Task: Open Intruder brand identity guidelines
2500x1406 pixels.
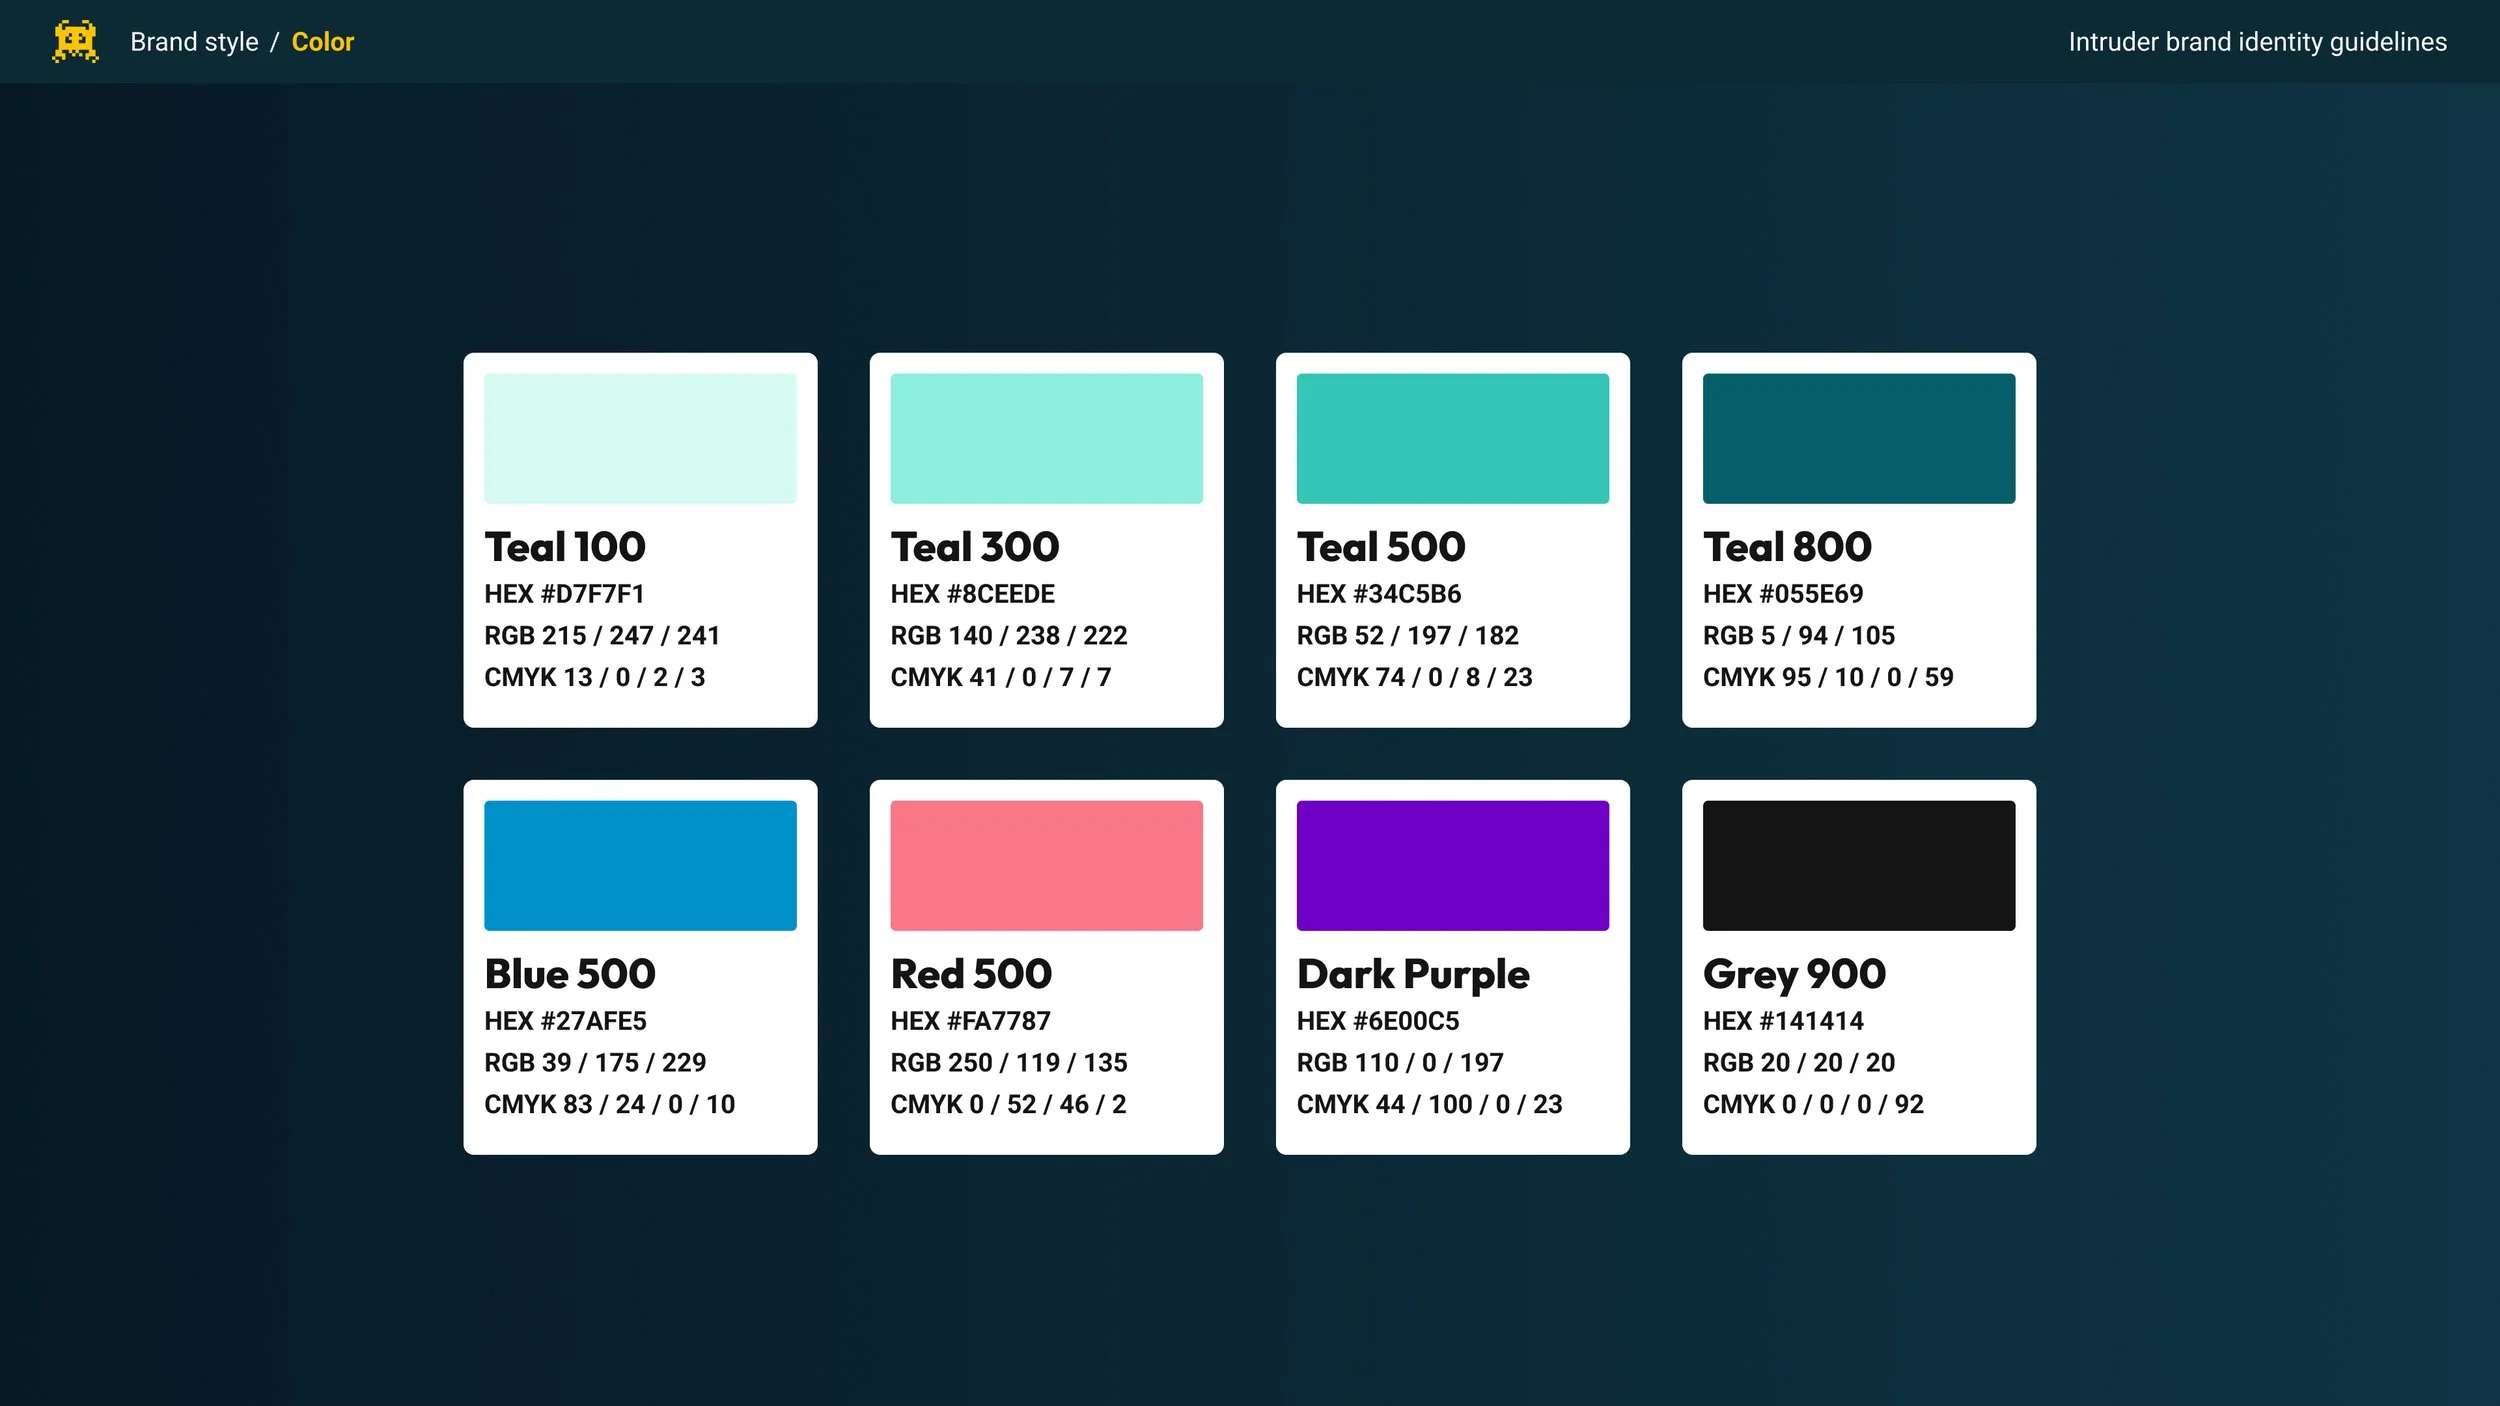Action: [x=2256, y=41]
